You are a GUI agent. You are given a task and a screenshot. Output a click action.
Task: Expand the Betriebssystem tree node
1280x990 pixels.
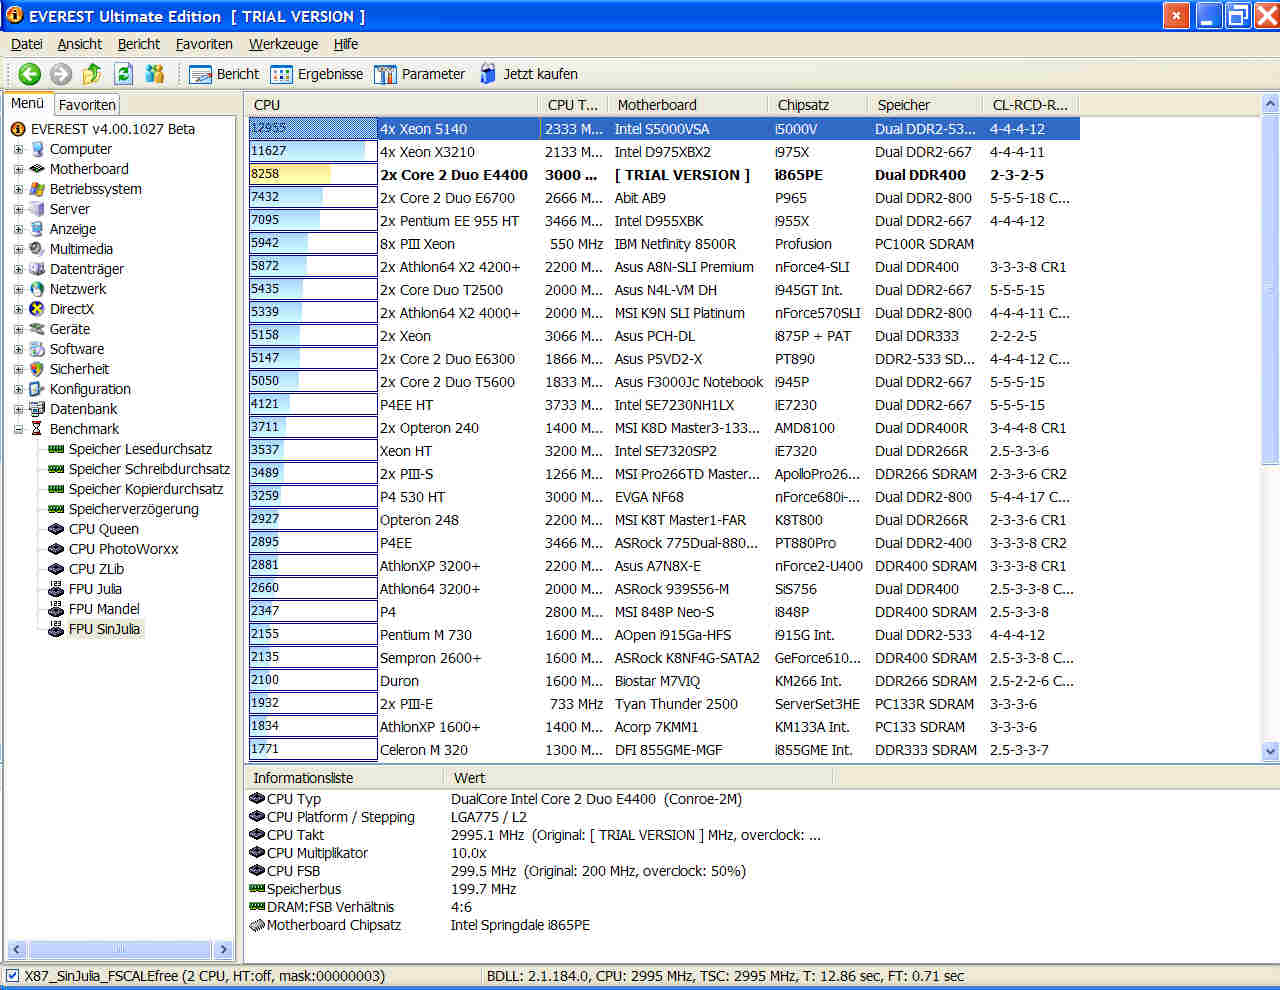(18, 189)
